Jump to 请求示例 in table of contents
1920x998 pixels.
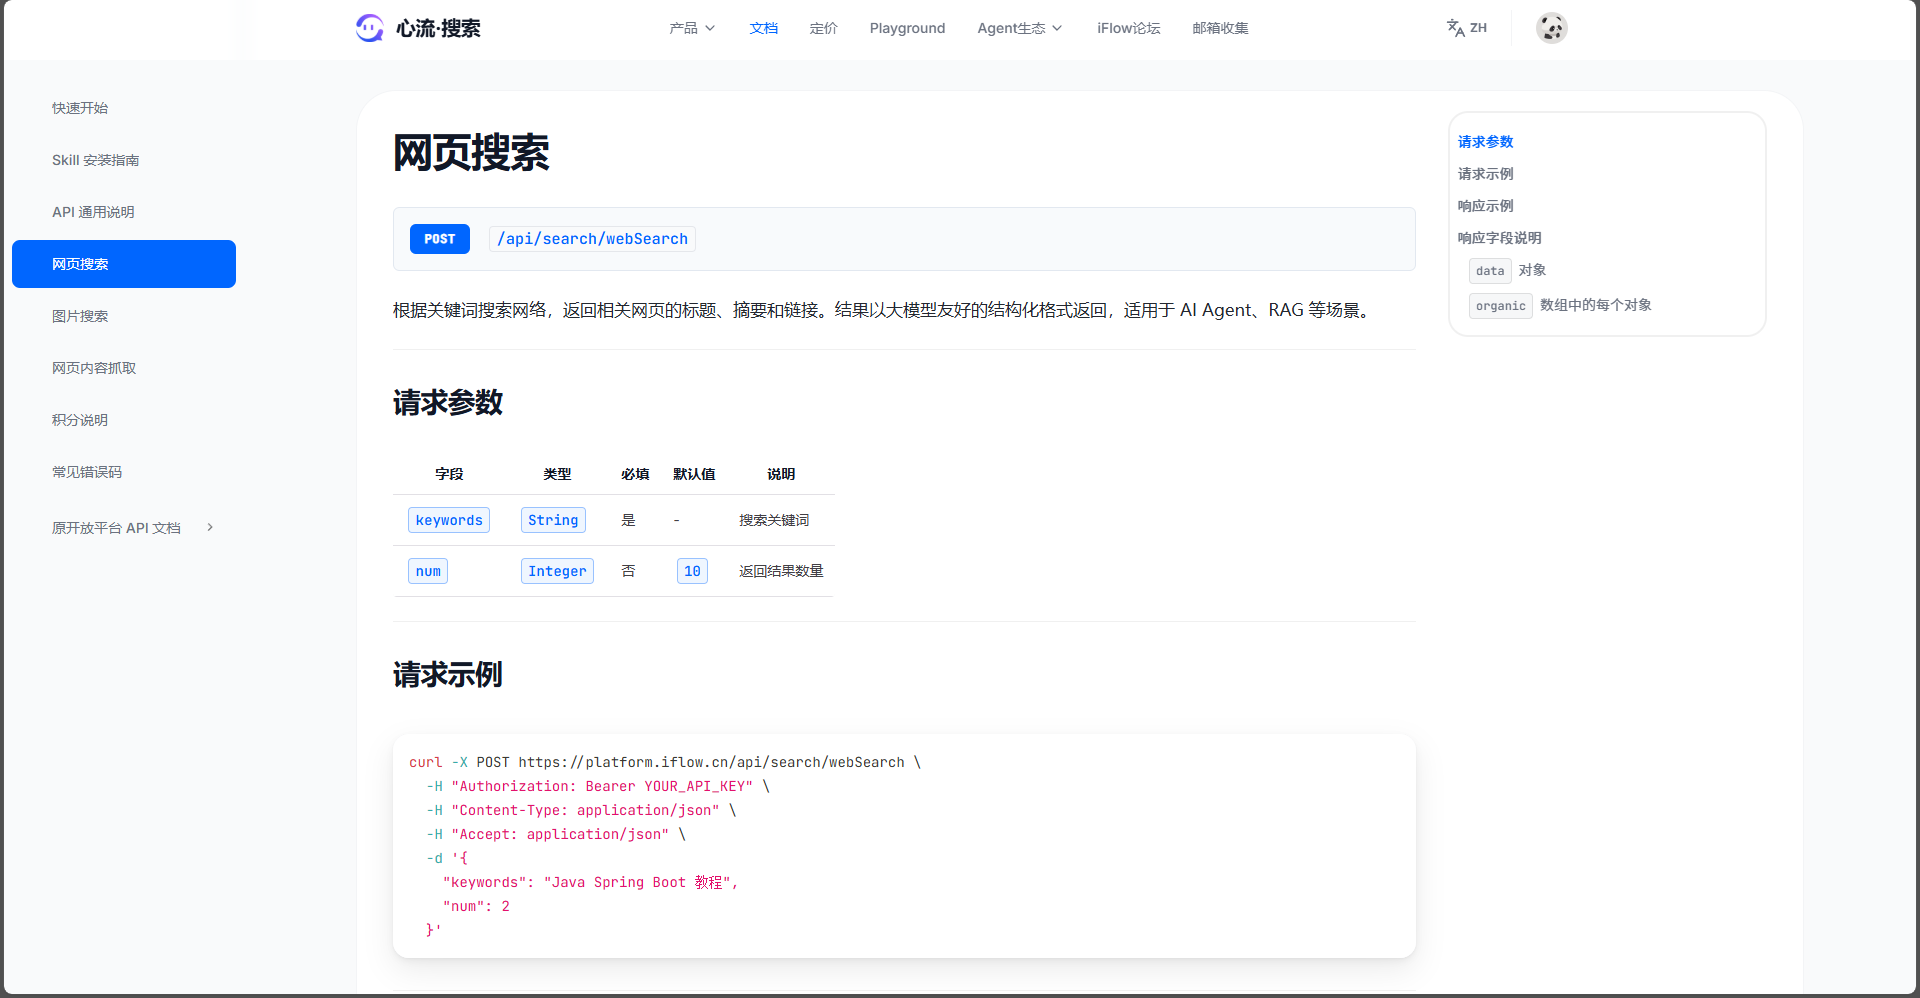[x=1485, y=174]
